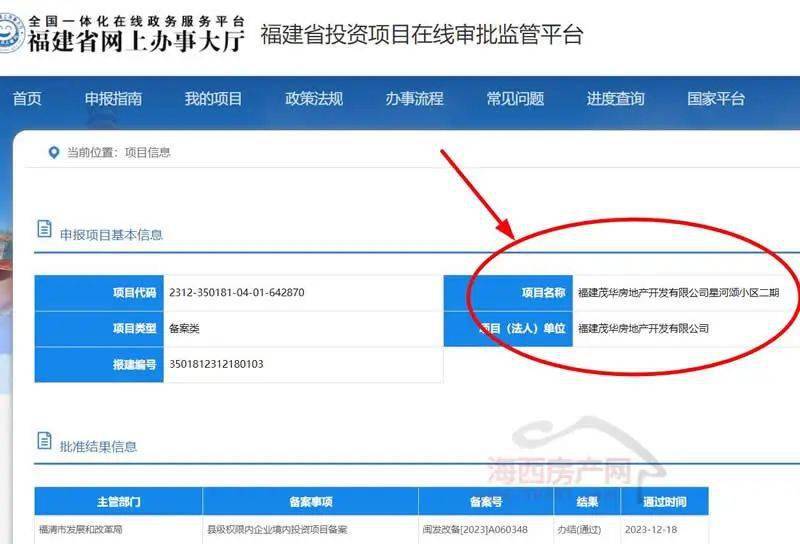Open the 首页 navigation item
This screenshot has width=800, height=544.
[27, 98]
